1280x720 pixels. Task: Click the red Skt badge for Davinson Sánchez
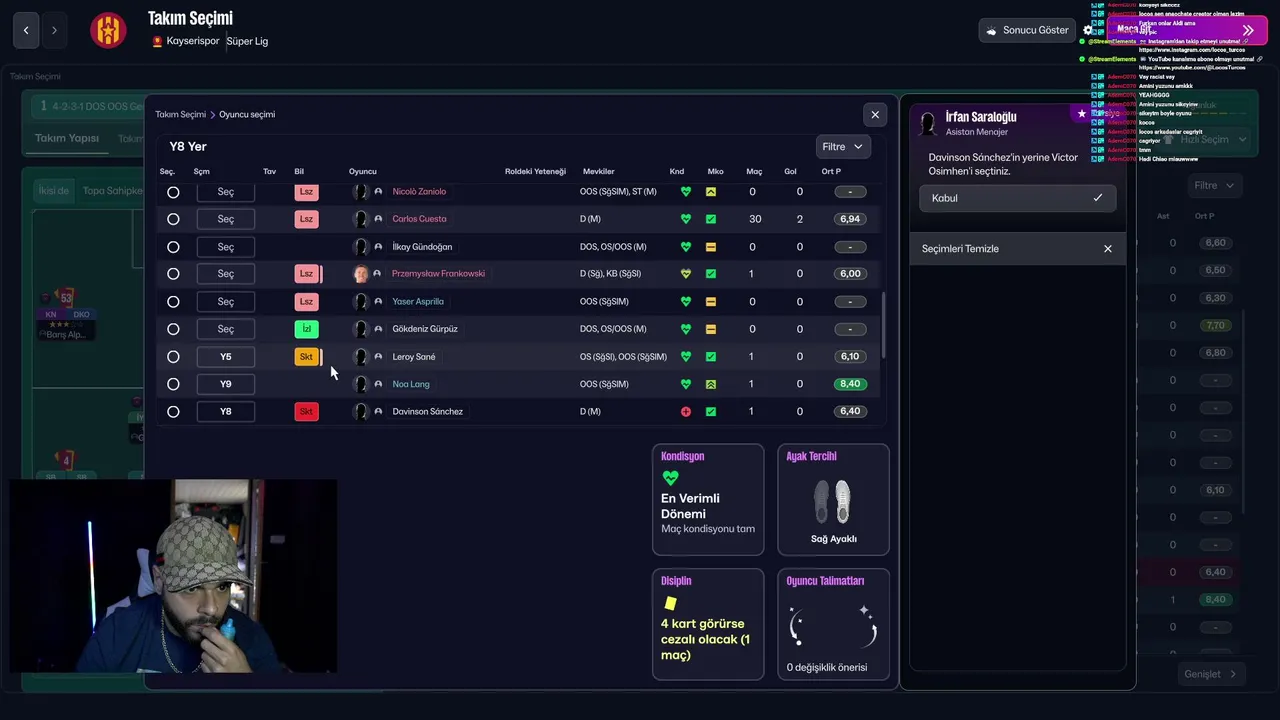[306, 412]
